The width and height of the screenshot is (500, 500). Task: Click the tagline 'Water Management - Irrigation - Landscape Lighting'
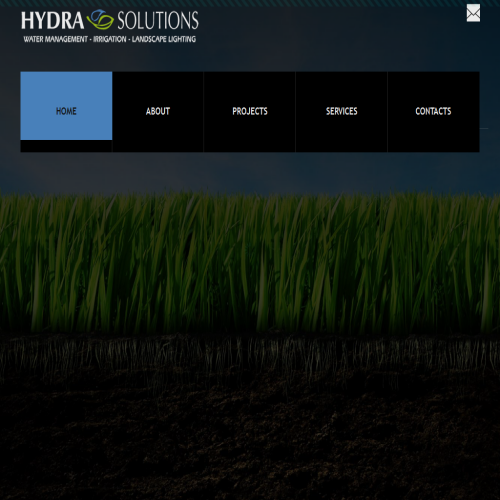point(110,39)
